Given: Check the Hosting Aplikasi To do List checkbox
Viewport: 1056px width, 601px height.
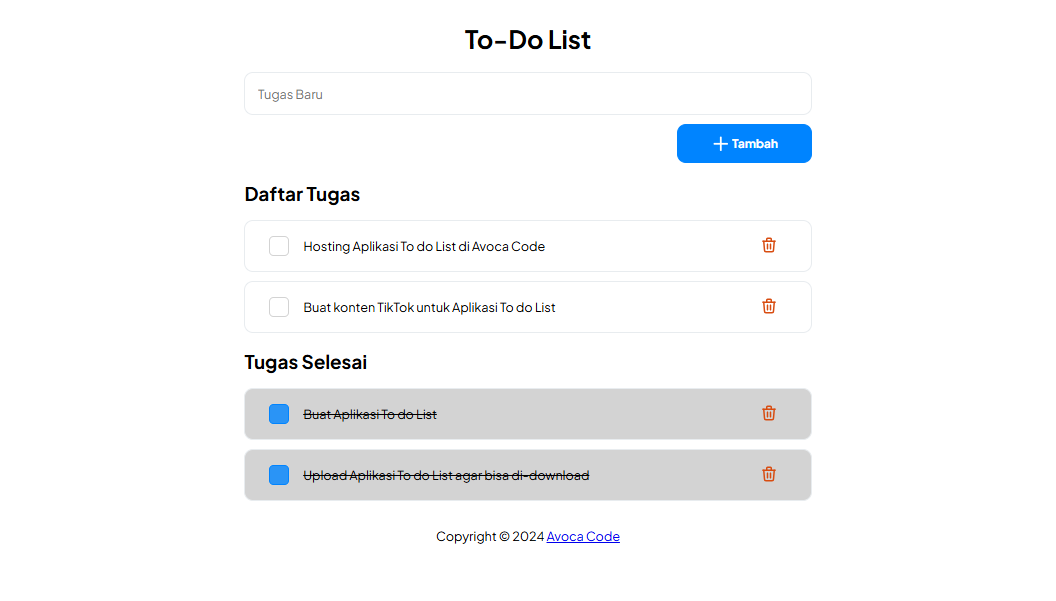Looking at the screenshot, I should (279, 245).
